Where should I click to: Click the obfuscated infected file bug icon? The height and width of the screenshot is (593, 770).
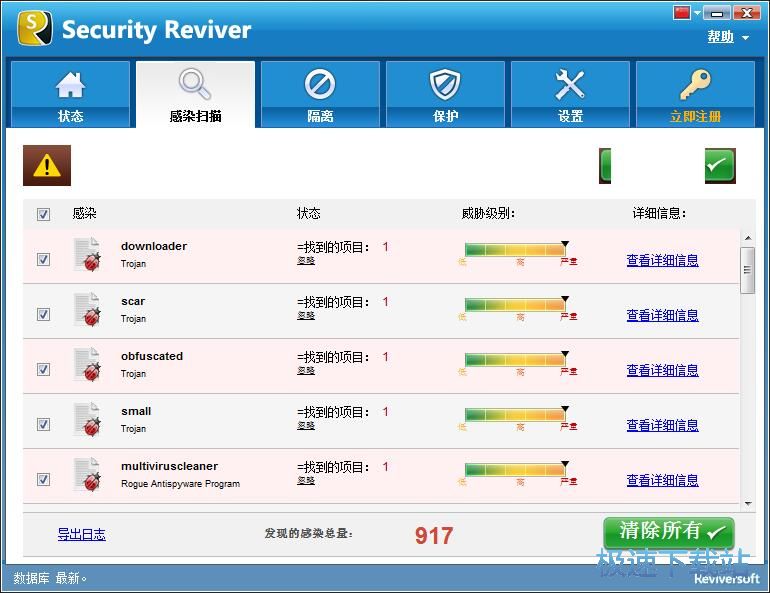[x=87, y=364]
